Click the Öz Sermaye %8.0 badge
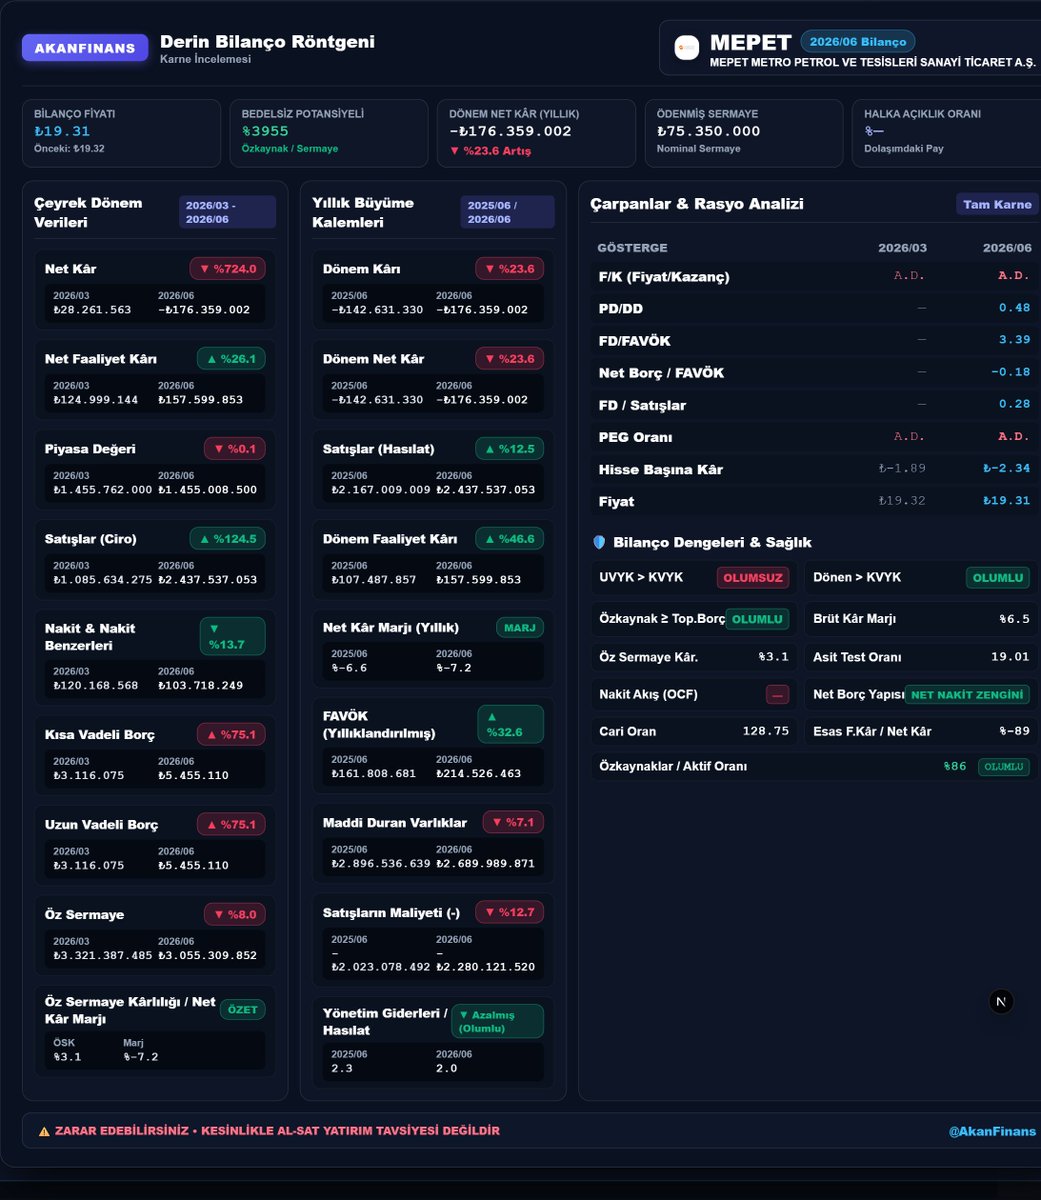Image resolution: width=1041 pixels, height=1200 pixels. click(234, 914)
